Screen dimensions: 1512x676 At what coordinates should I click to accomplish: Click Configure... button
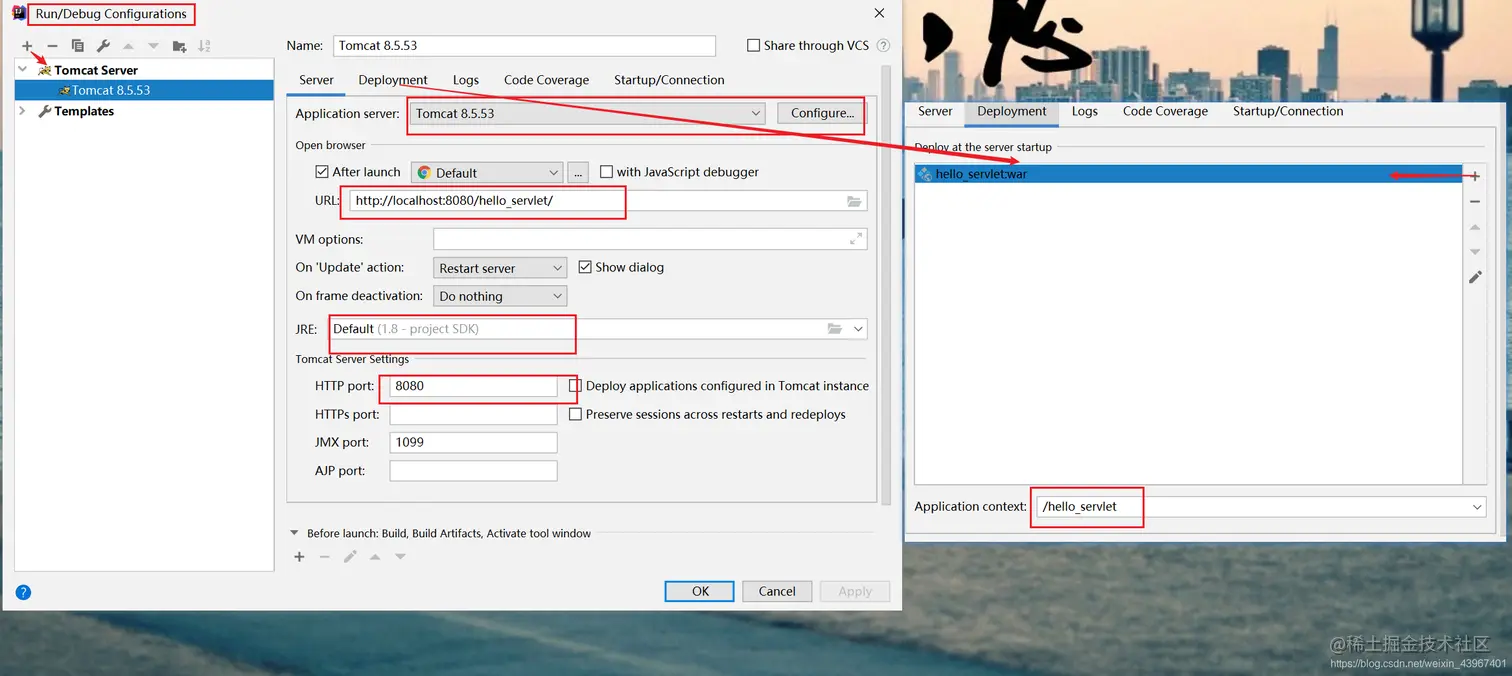coord(822,113)
